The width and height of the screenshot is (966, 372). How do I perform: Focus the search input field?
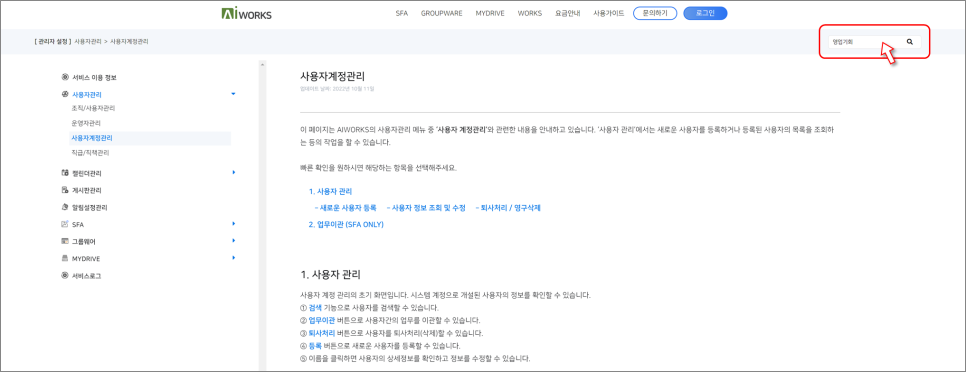click(x=866, y=42)
